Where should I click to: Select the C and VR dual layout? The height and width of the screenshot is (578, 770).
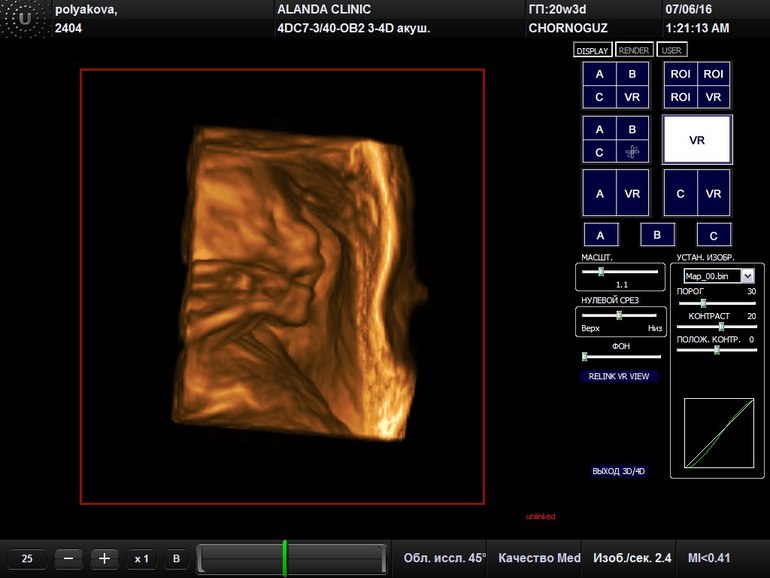tap(696, 193)
